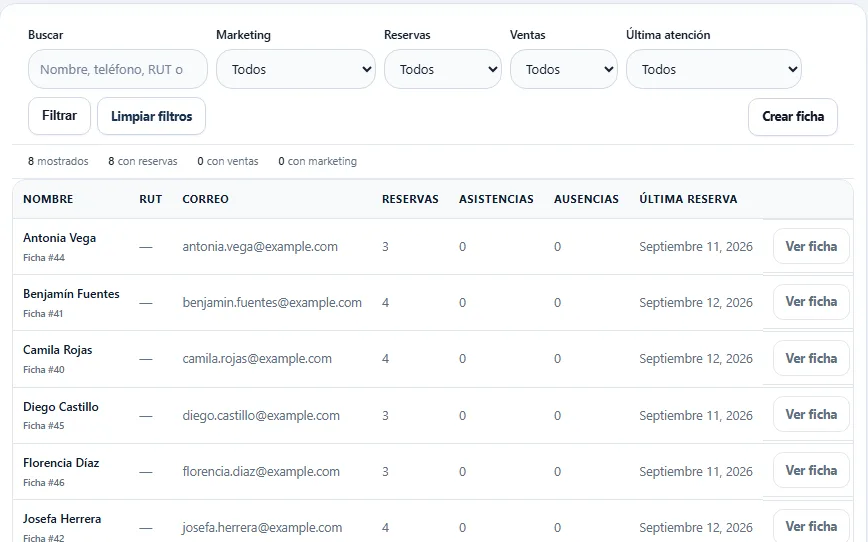Open Ver ficha for Josefa Herrera
This screenshot has width=868, height=542.
point(811,526)
